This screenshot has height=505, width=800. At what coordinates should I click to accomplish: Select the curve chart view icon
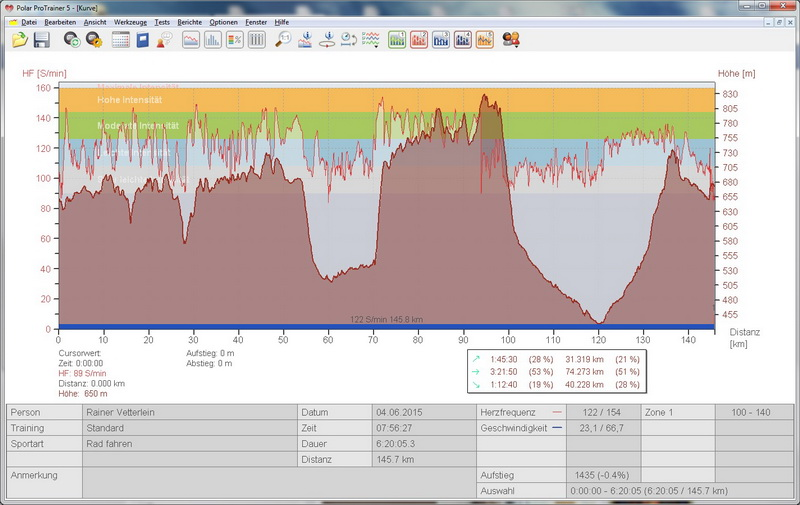point(190,40)
